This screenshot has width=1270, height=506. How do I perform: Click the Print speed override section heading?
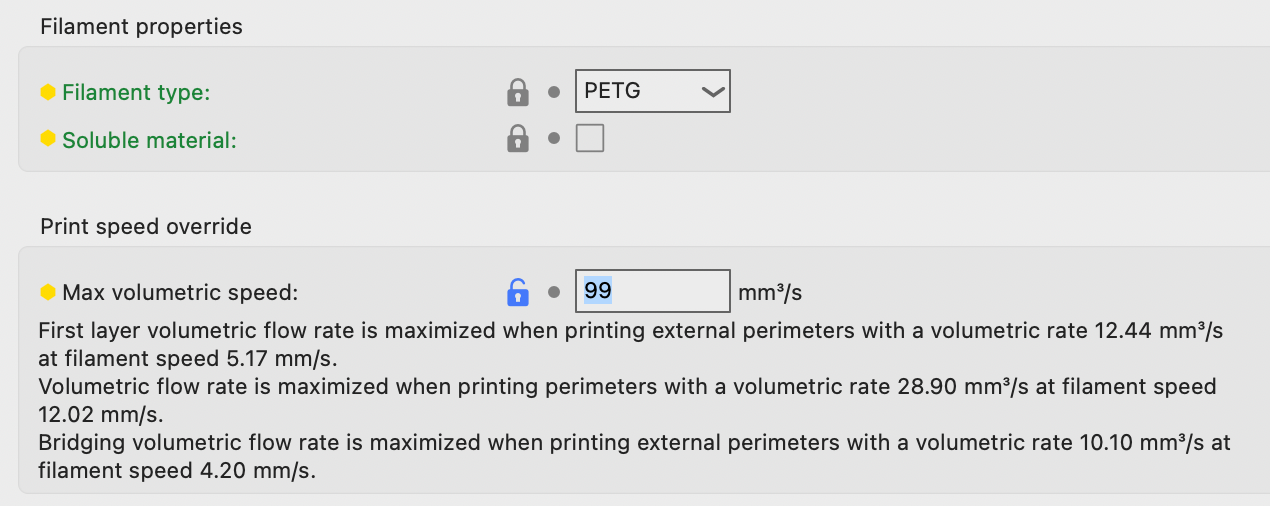146,227
